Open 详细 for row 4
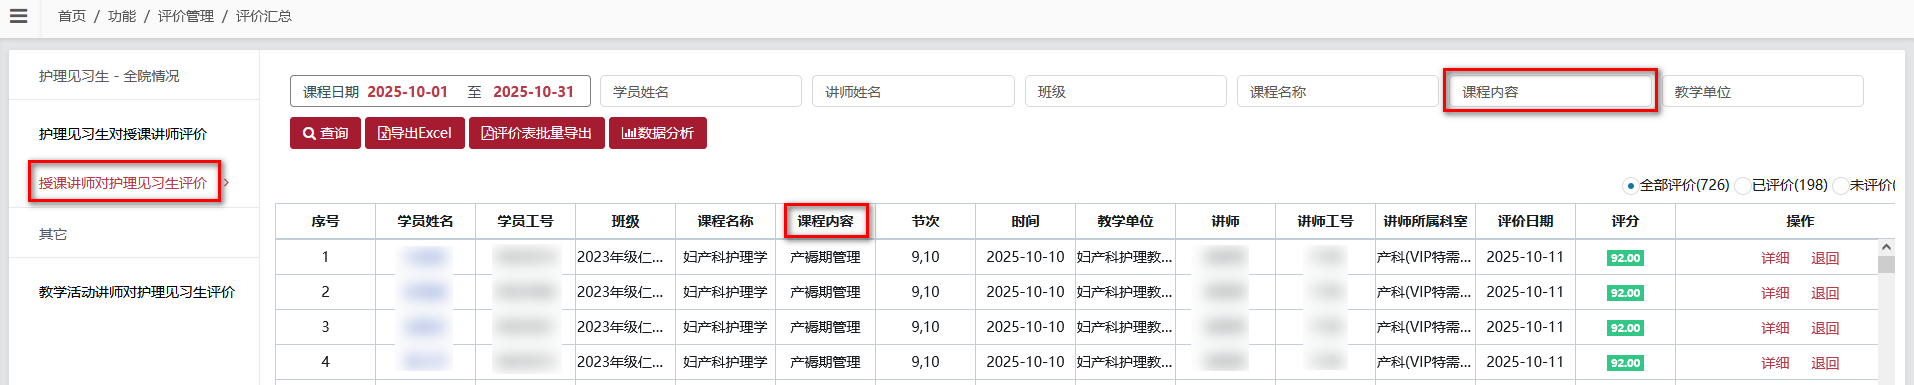The height and width of the screenshot is (385, 1914). coord(1775,363)
